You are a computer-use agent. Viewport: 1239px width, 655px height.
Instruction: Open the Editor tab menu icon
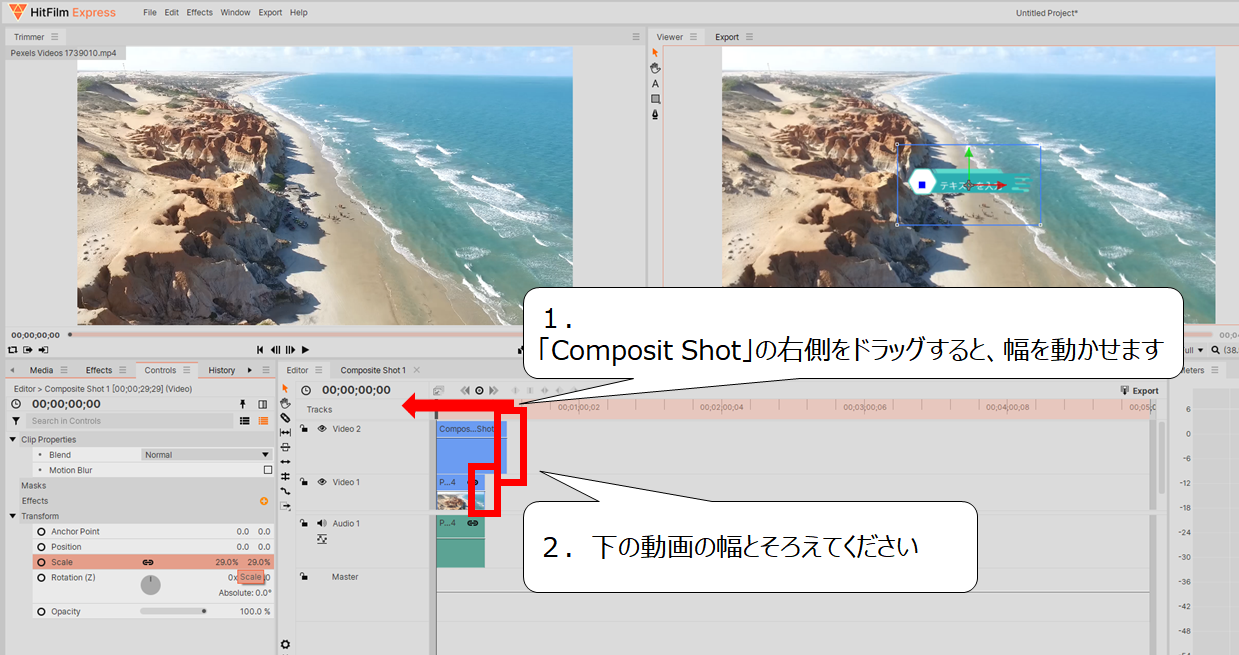point(318,370)
